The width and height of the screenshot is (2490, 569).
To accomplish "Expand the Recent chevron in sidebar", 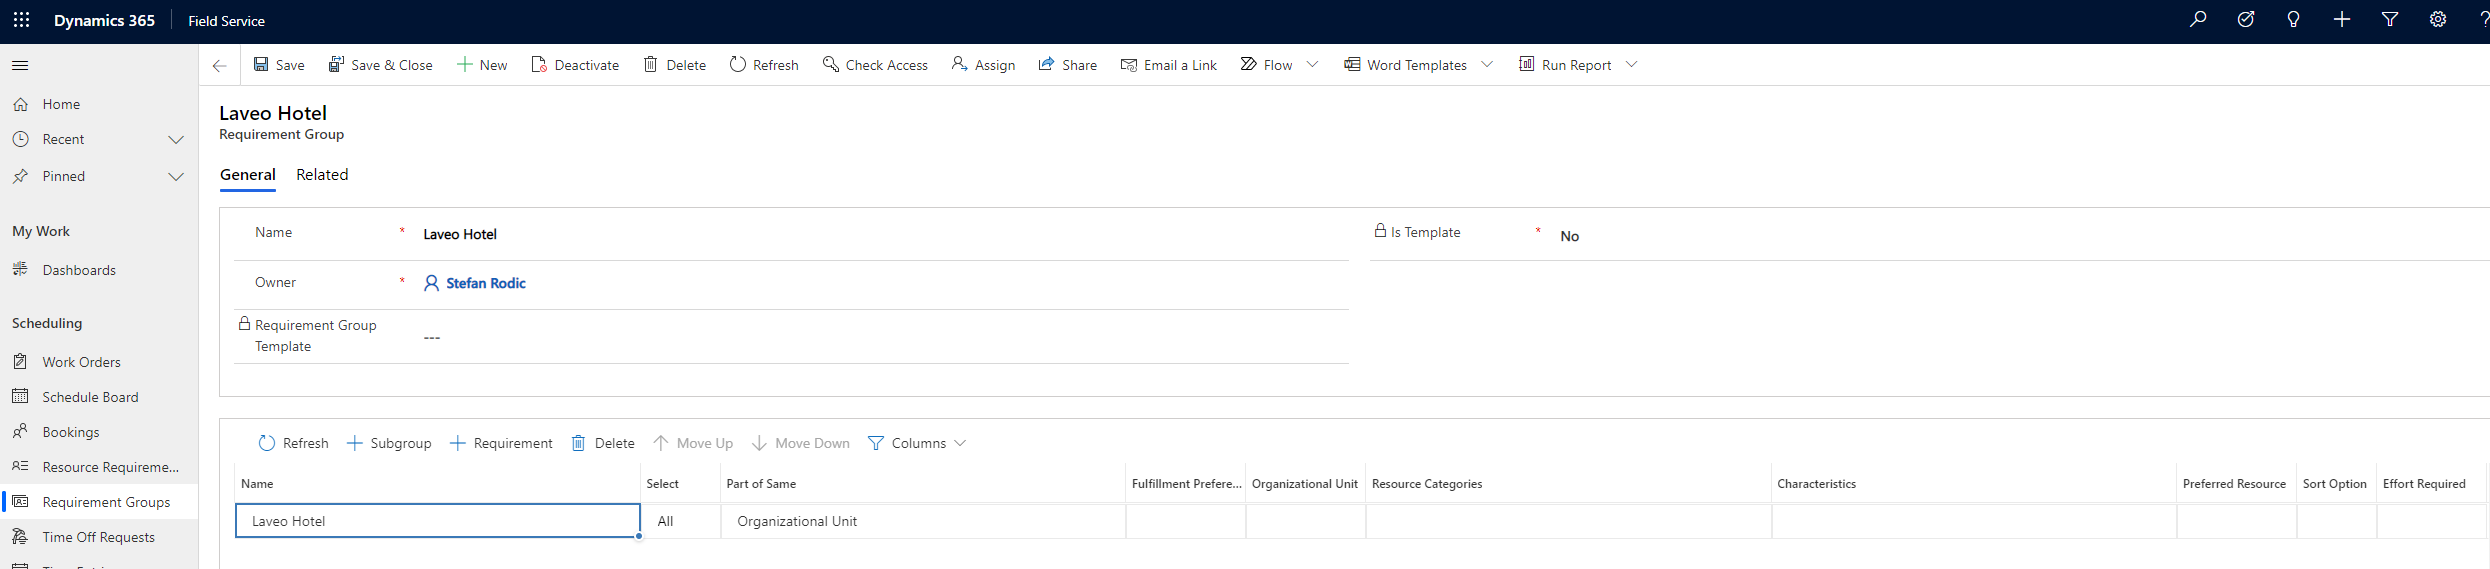I will point(176,140).
